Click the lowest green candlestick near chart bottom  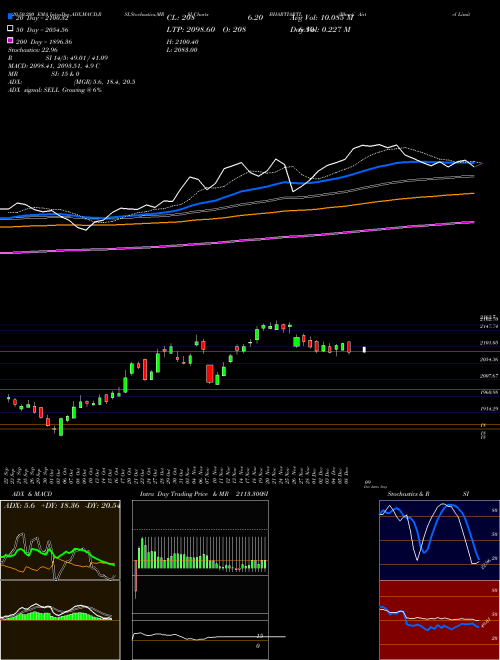tap(61, 427)
